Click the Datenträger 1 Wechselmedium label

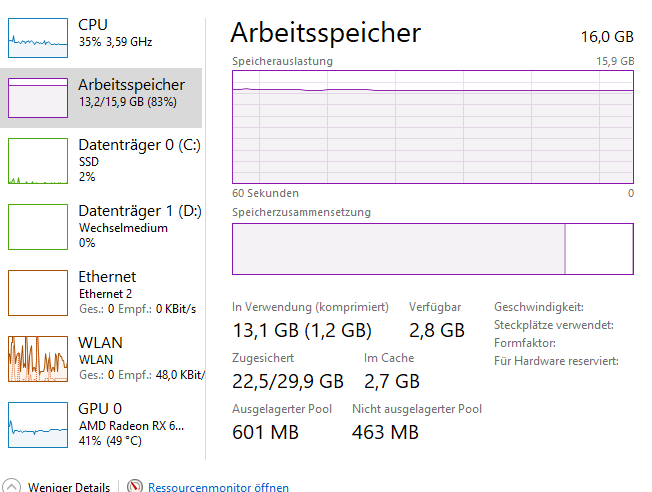click(123, 228)
